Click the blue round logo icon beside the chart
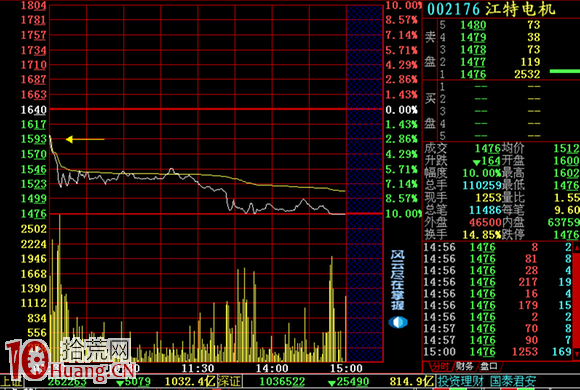 [x=398, y=322]
